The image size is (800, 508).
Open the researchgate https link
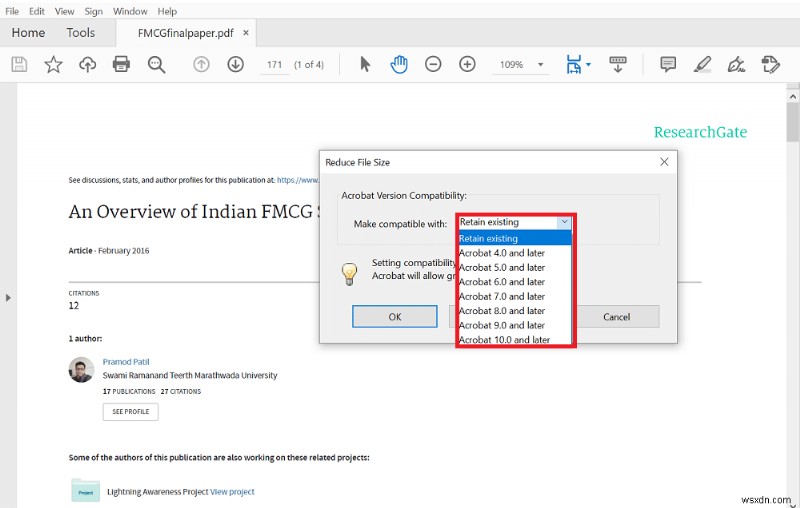click(x=297, y=180)
